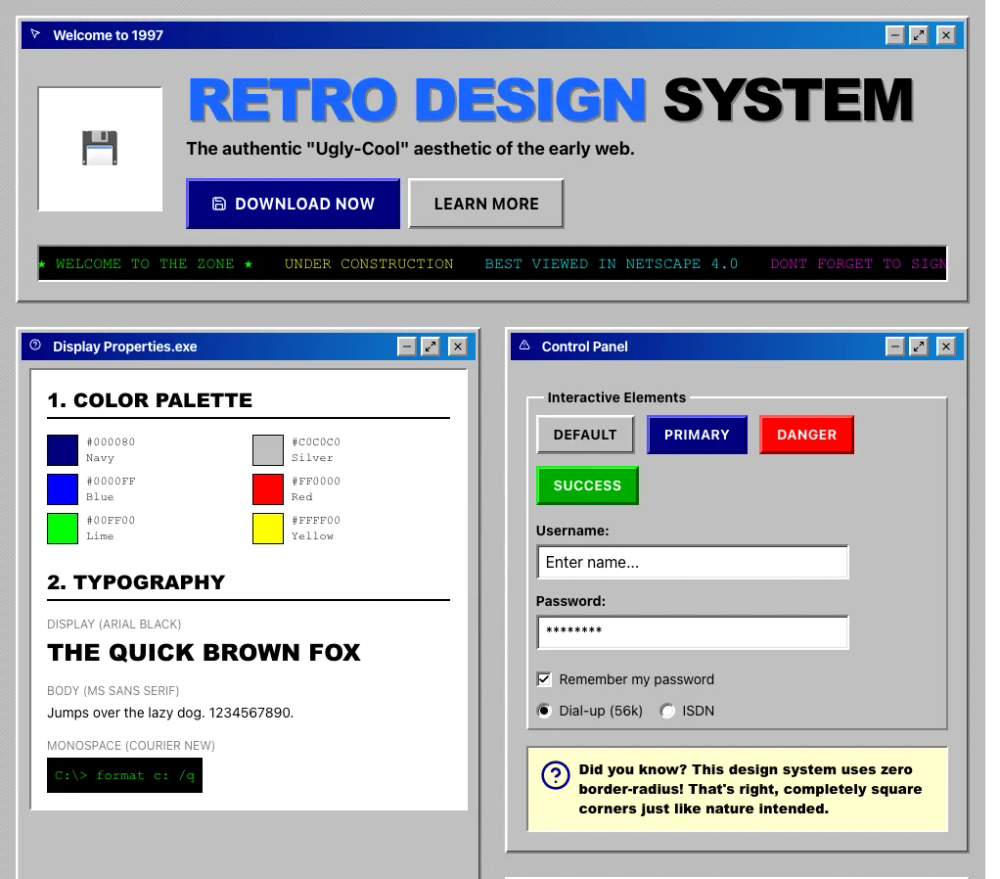Click the cursor icon in Welcome to 1997 titlebar
The width and height of the screenshot is (1000, 879).
35,34
